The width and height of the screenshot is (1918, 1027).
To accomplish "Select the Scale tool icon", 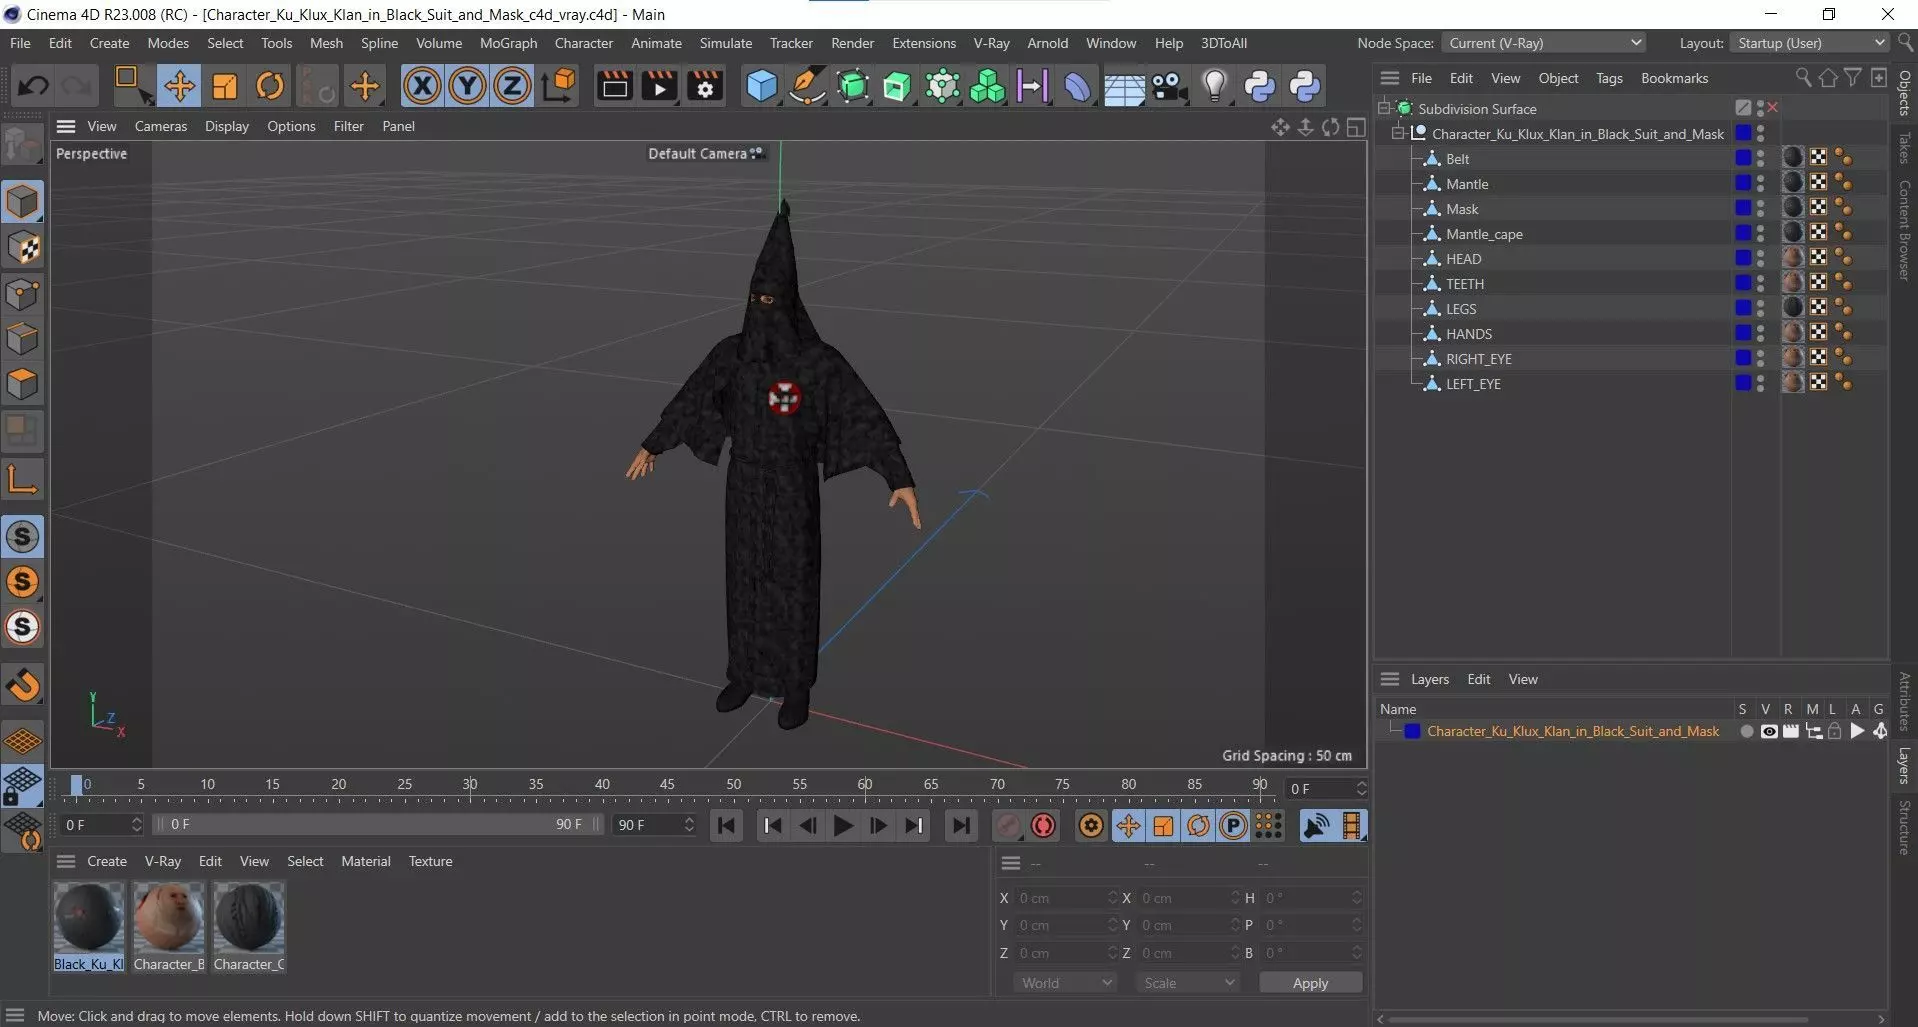I will coord(225,86).
